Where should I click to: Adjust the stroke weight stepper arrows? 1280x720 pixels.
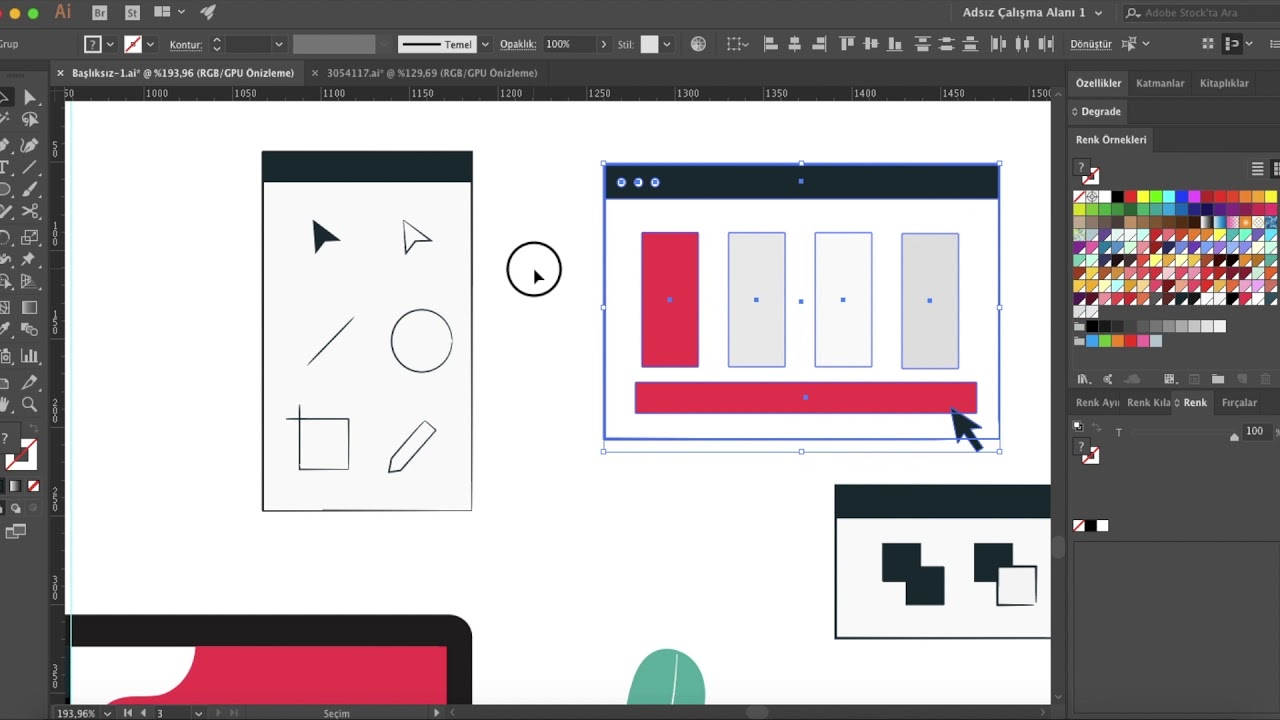pos(216,45)
